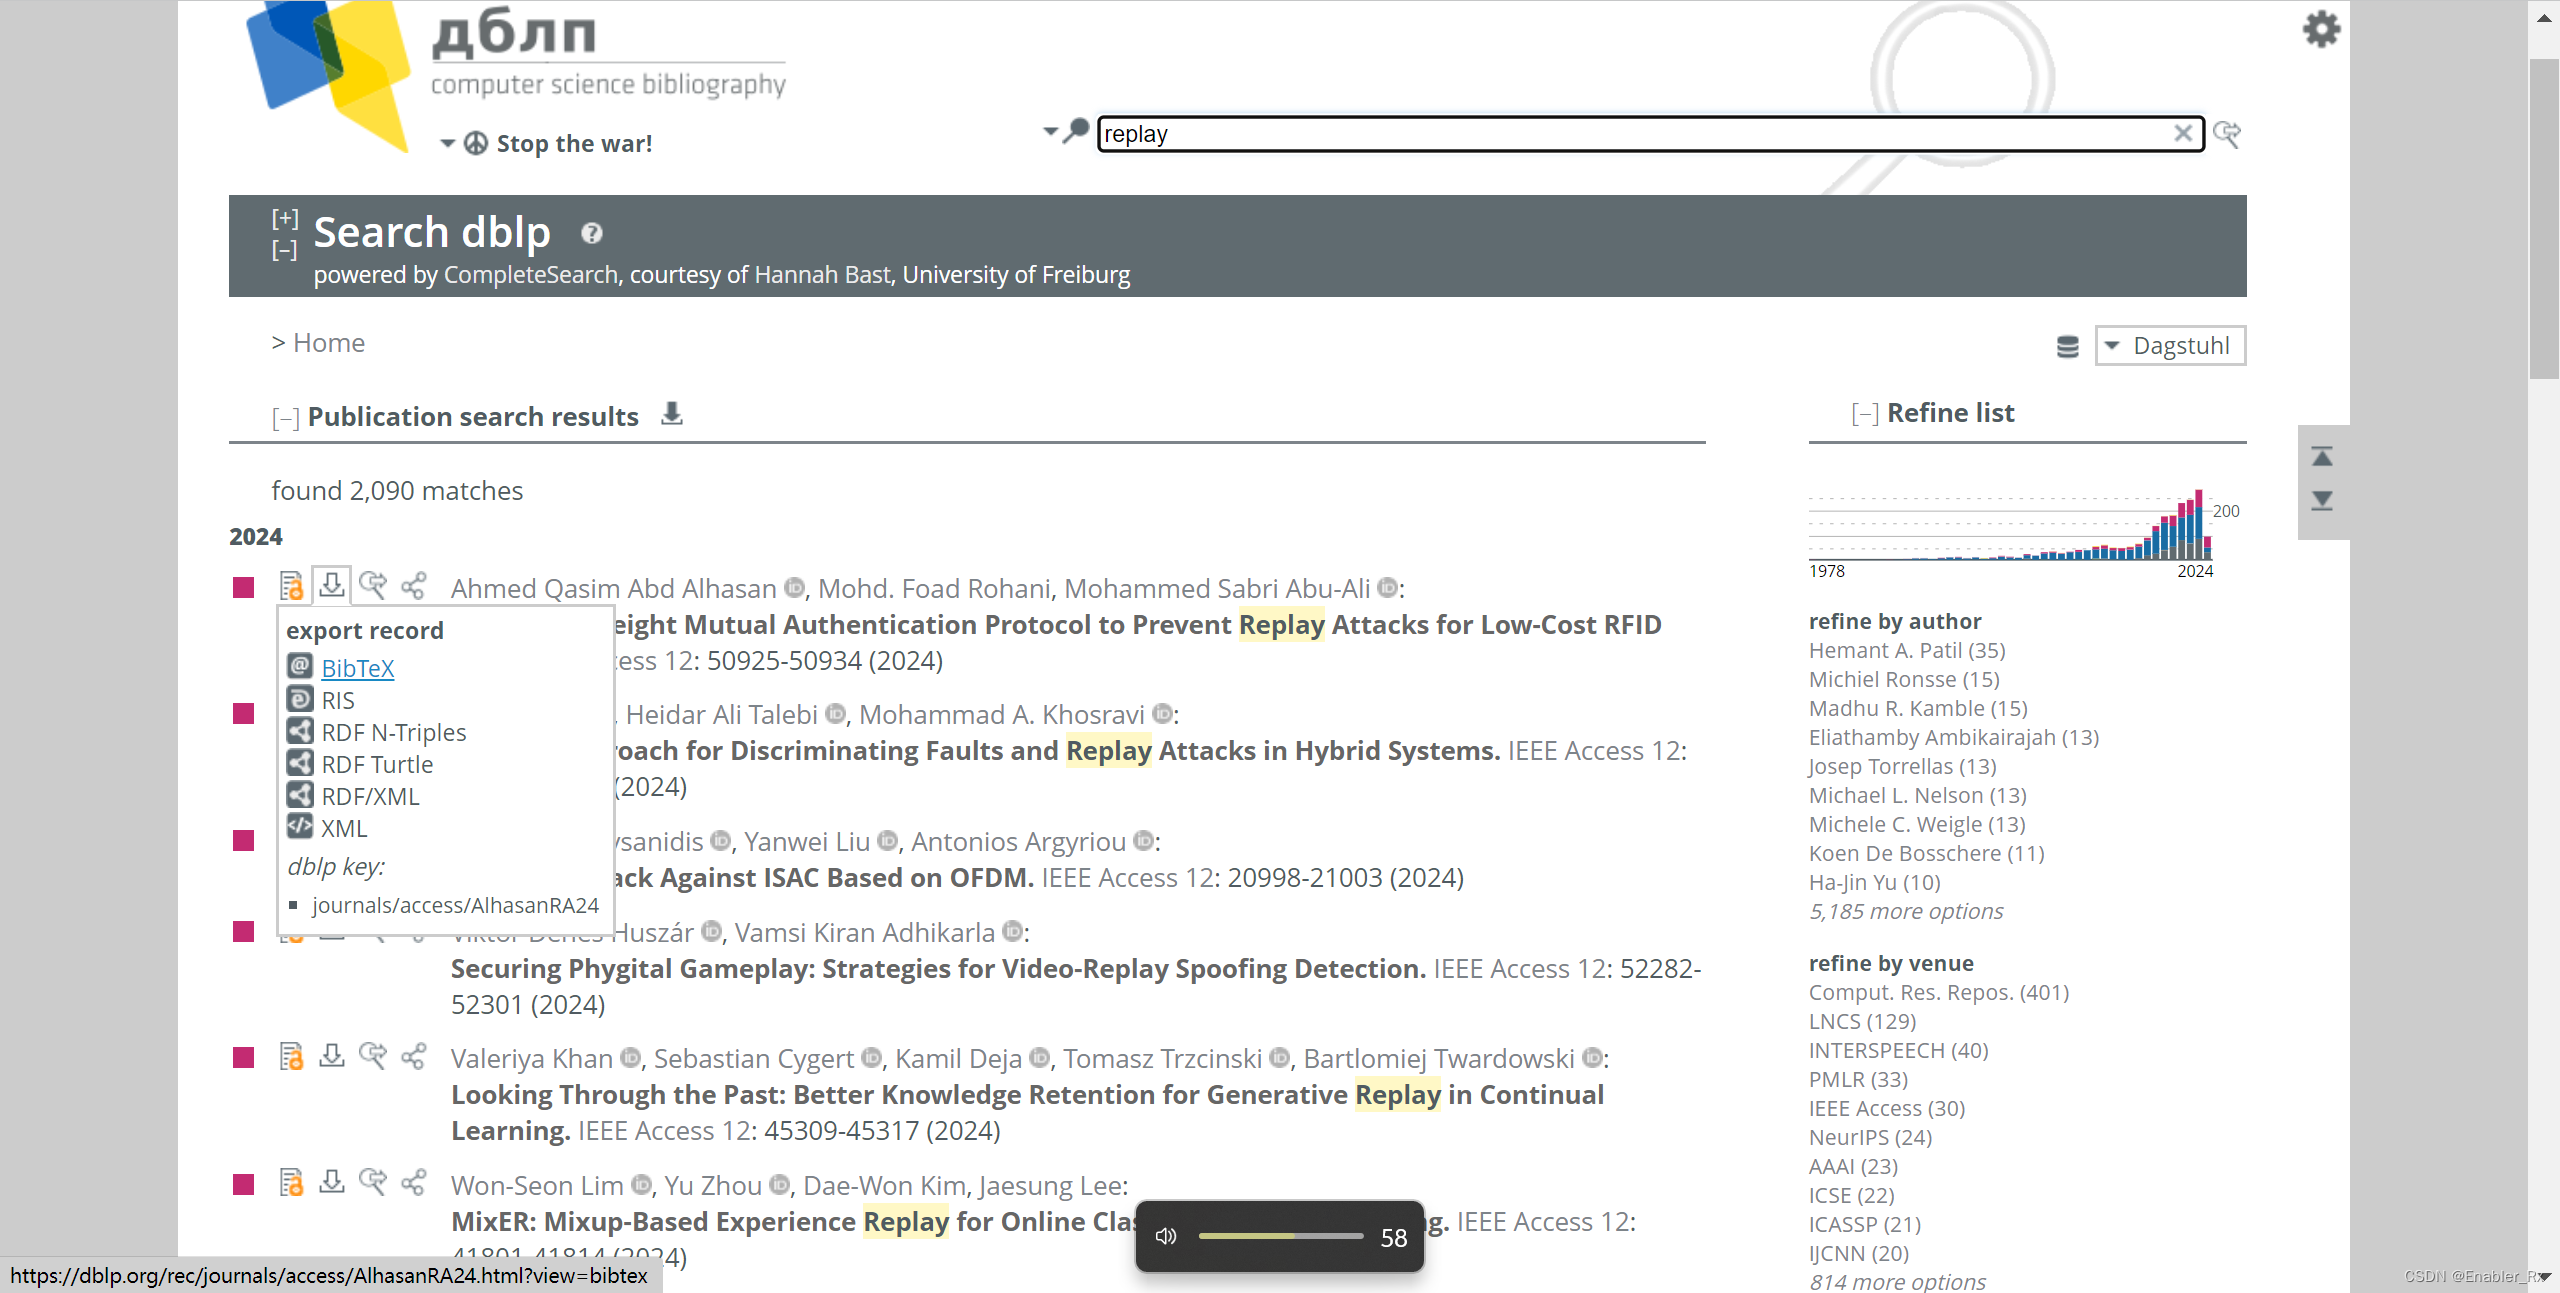2560x1293 pixels.
Task: Collapse the Publication search results section
Action: point(285,418)
